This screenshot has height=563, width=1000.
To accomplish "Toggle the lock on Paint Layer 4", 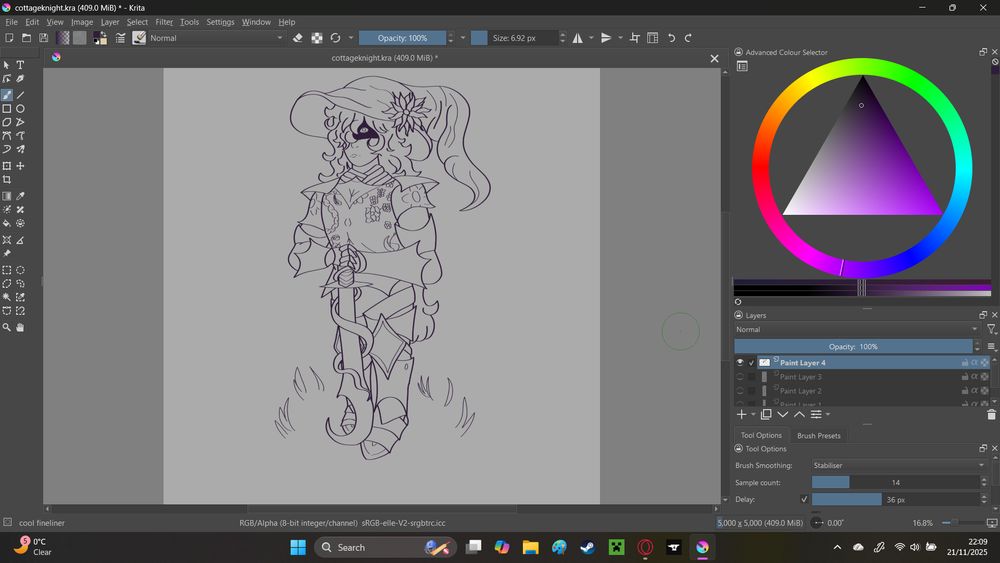I will click(x=964, y=362).
